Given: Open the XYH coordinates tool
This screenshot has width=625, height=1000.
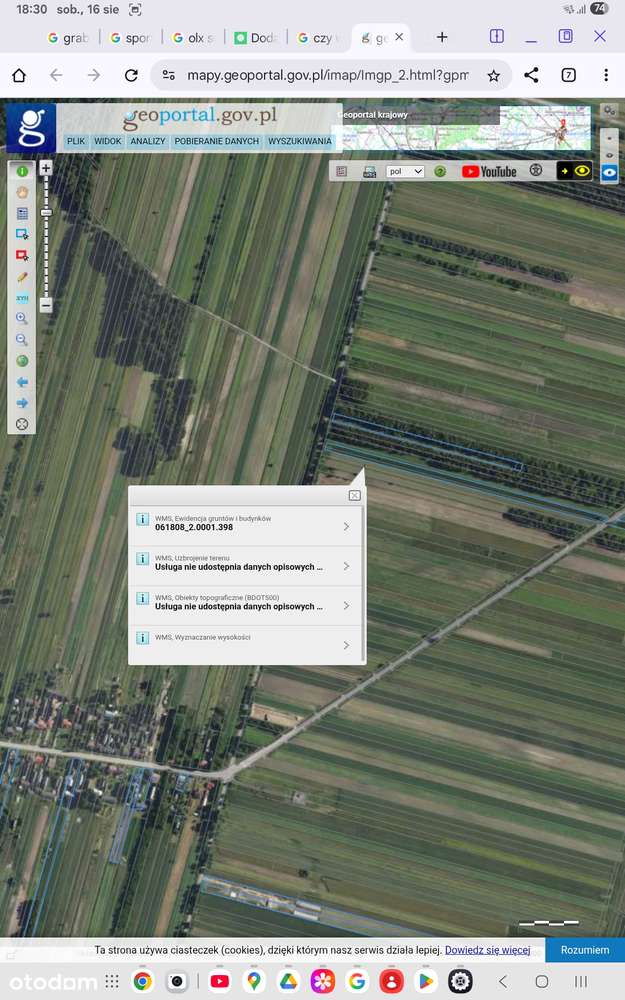Looking at the screenshot, I should point(22,298).
